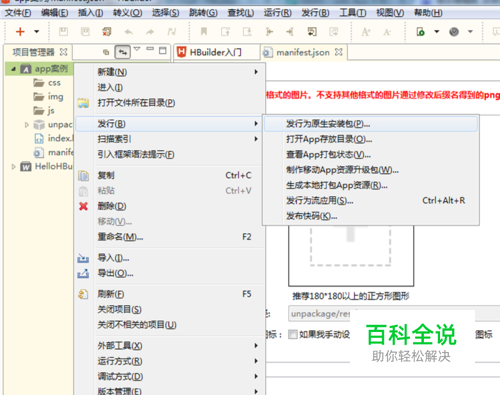Switch to the HBuilder入门 tab

(216, 52)
